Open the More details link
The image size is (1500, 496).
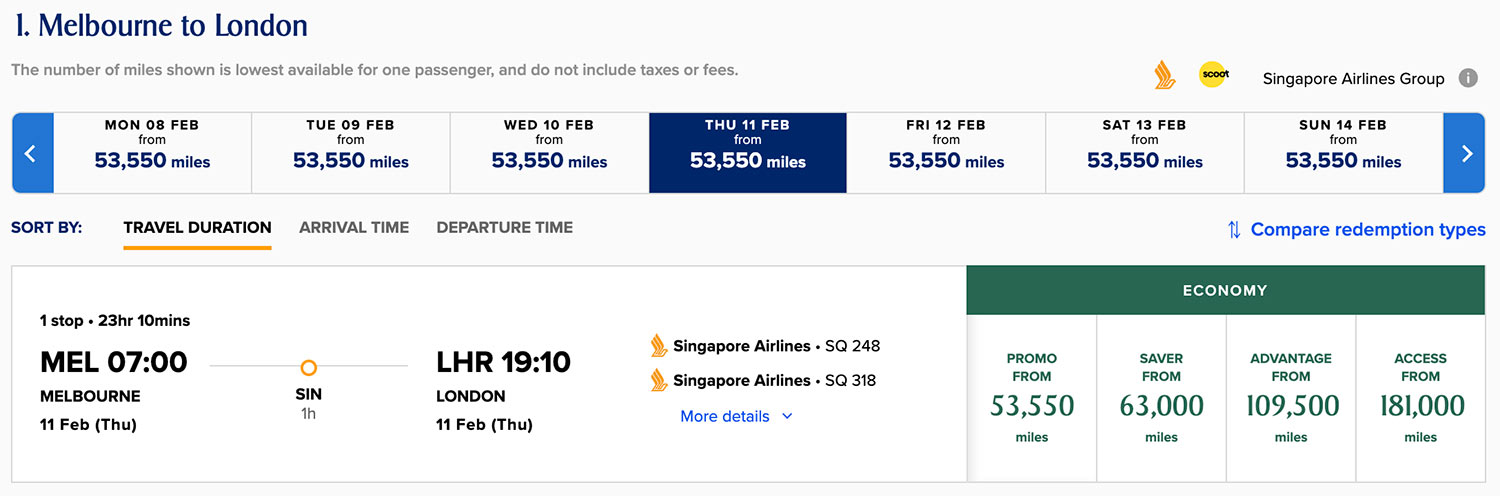(x=725, y=416)
